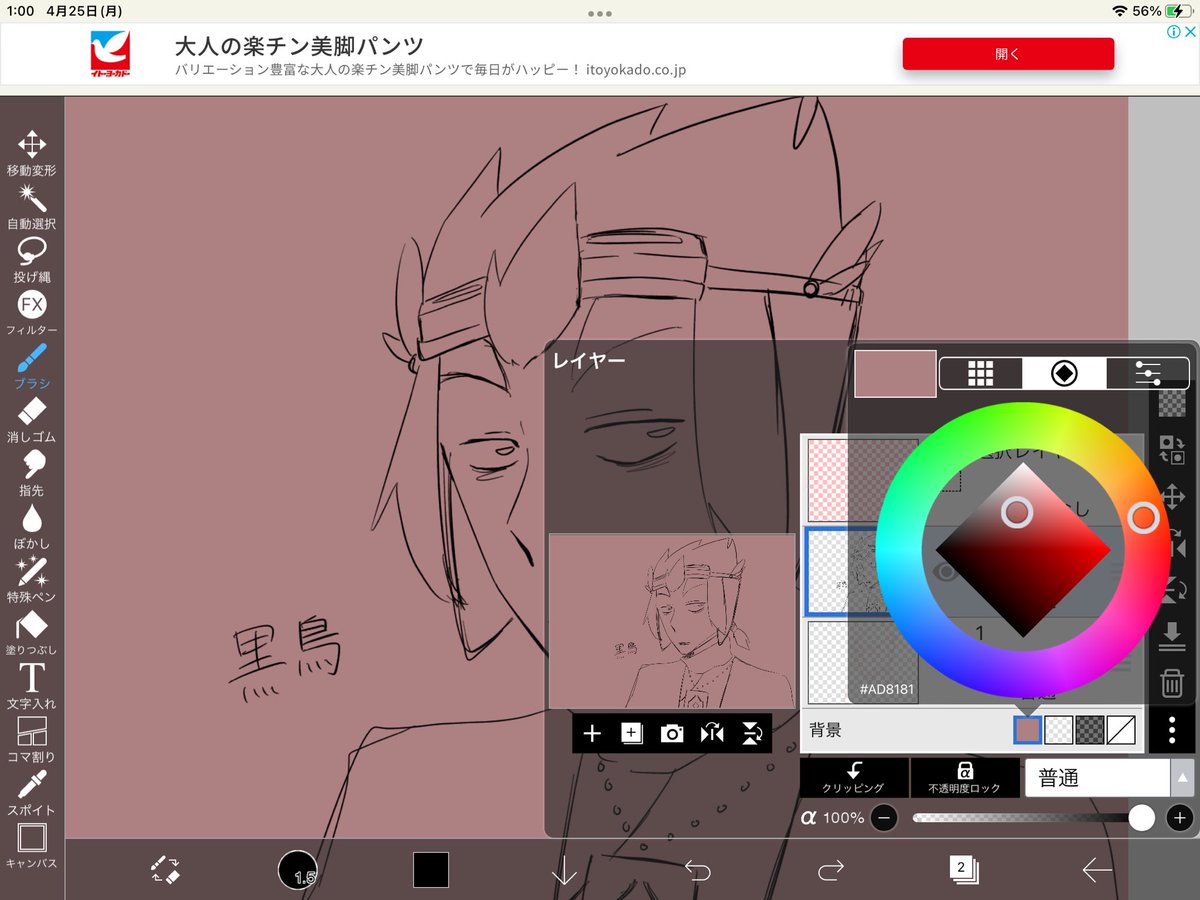Toggle Alpha Lock (不透明度ロック)
This screenshot has height=900, width=1200.
[x=965, y=777]
